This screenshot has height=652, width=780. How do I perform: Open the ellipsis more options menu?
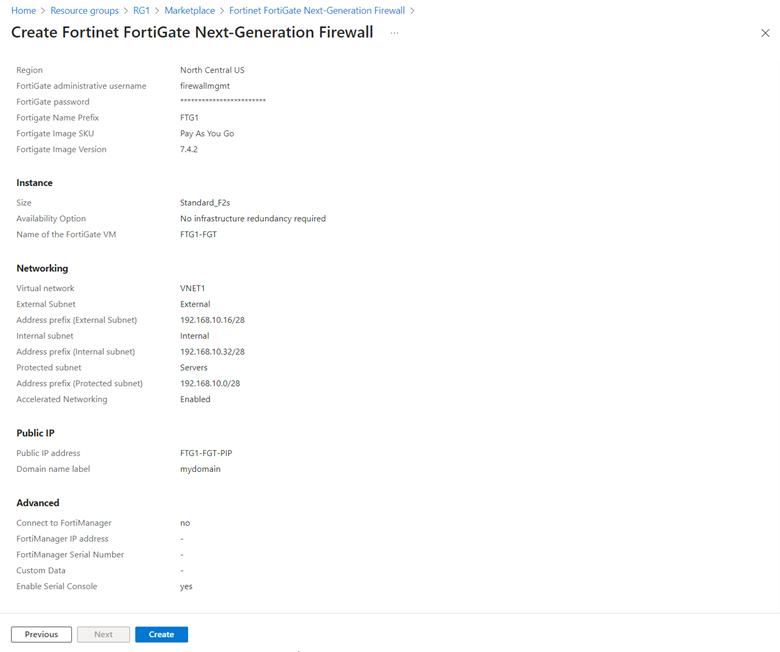(394, 33)
